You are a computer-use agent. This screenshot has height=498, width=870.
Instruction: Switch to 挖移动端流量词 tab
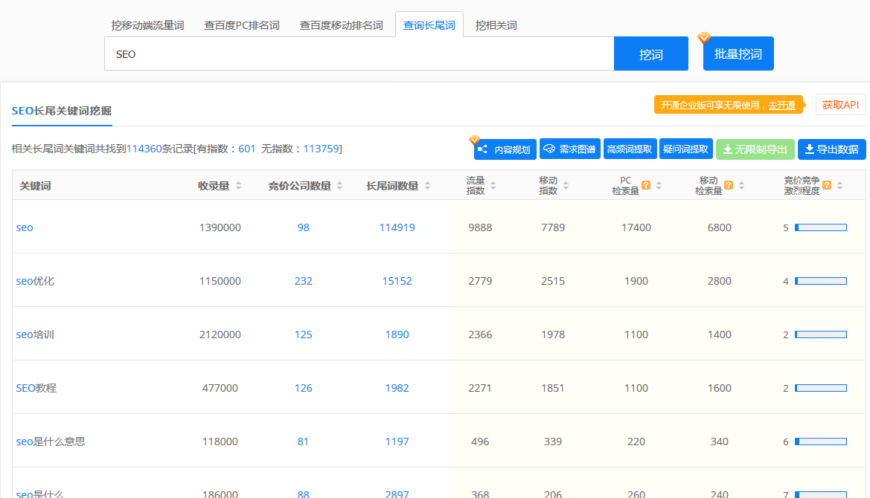tap(148, 26)
